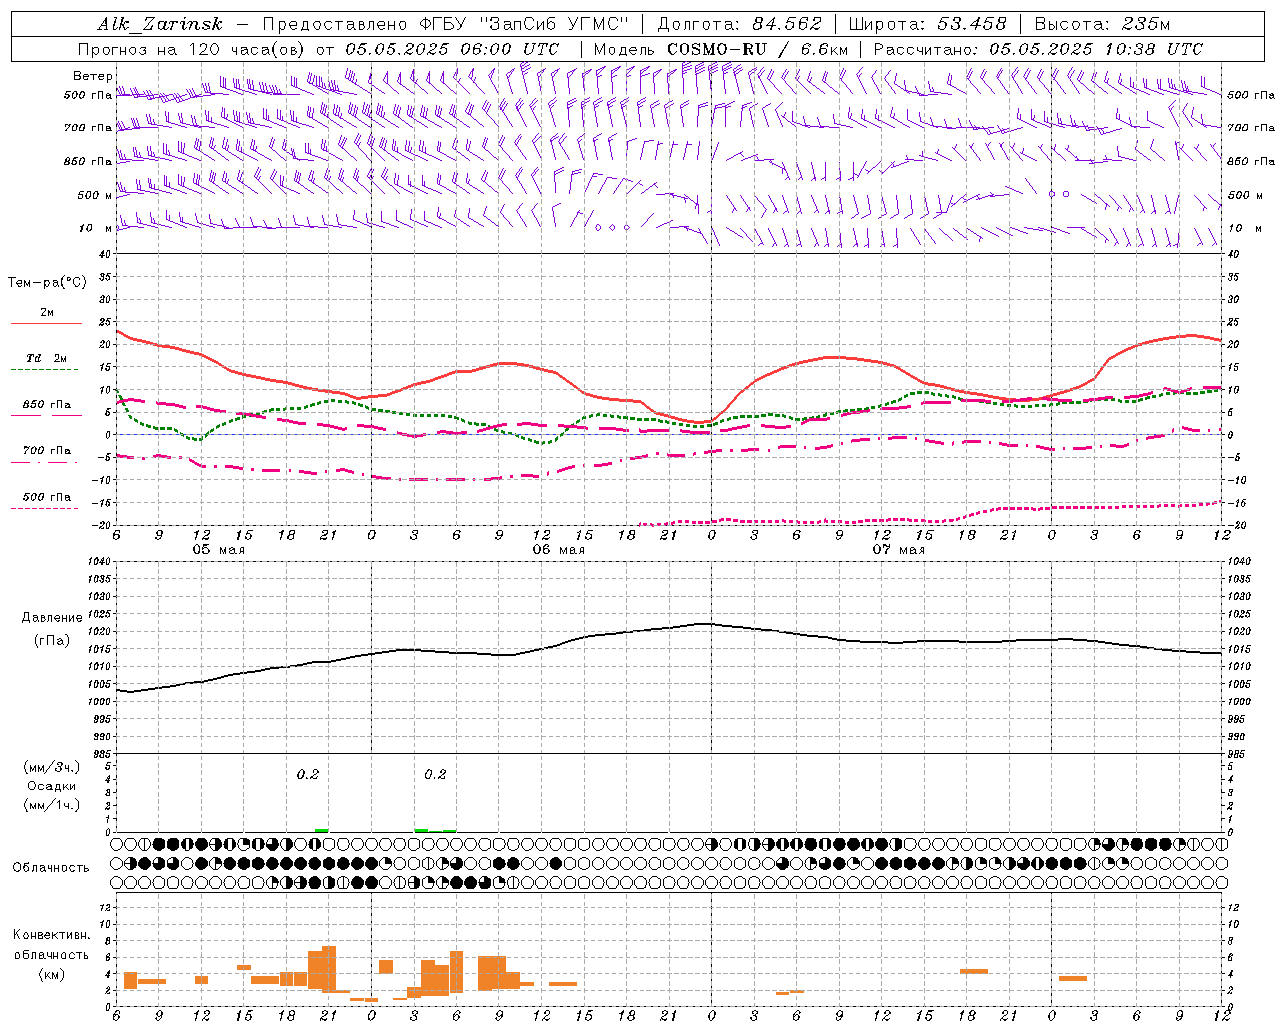This screenshot has height=1024, width=1280.
Task: Click the station name Alk_Zarinsk in title
Action: [x=160, y=24]
